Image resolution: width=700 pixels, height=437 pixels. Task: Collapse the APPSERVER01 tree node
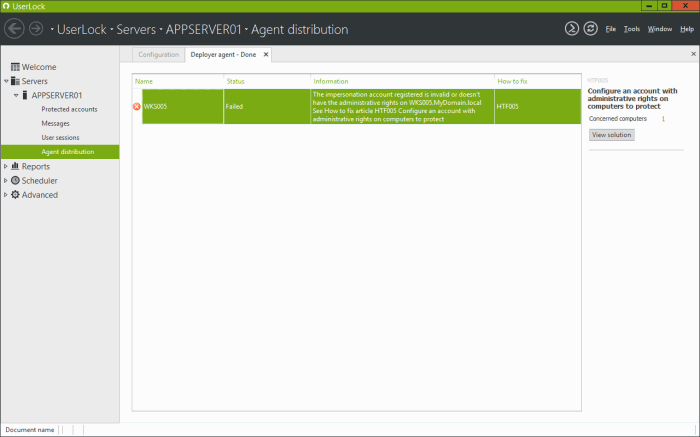click(16, 96)
